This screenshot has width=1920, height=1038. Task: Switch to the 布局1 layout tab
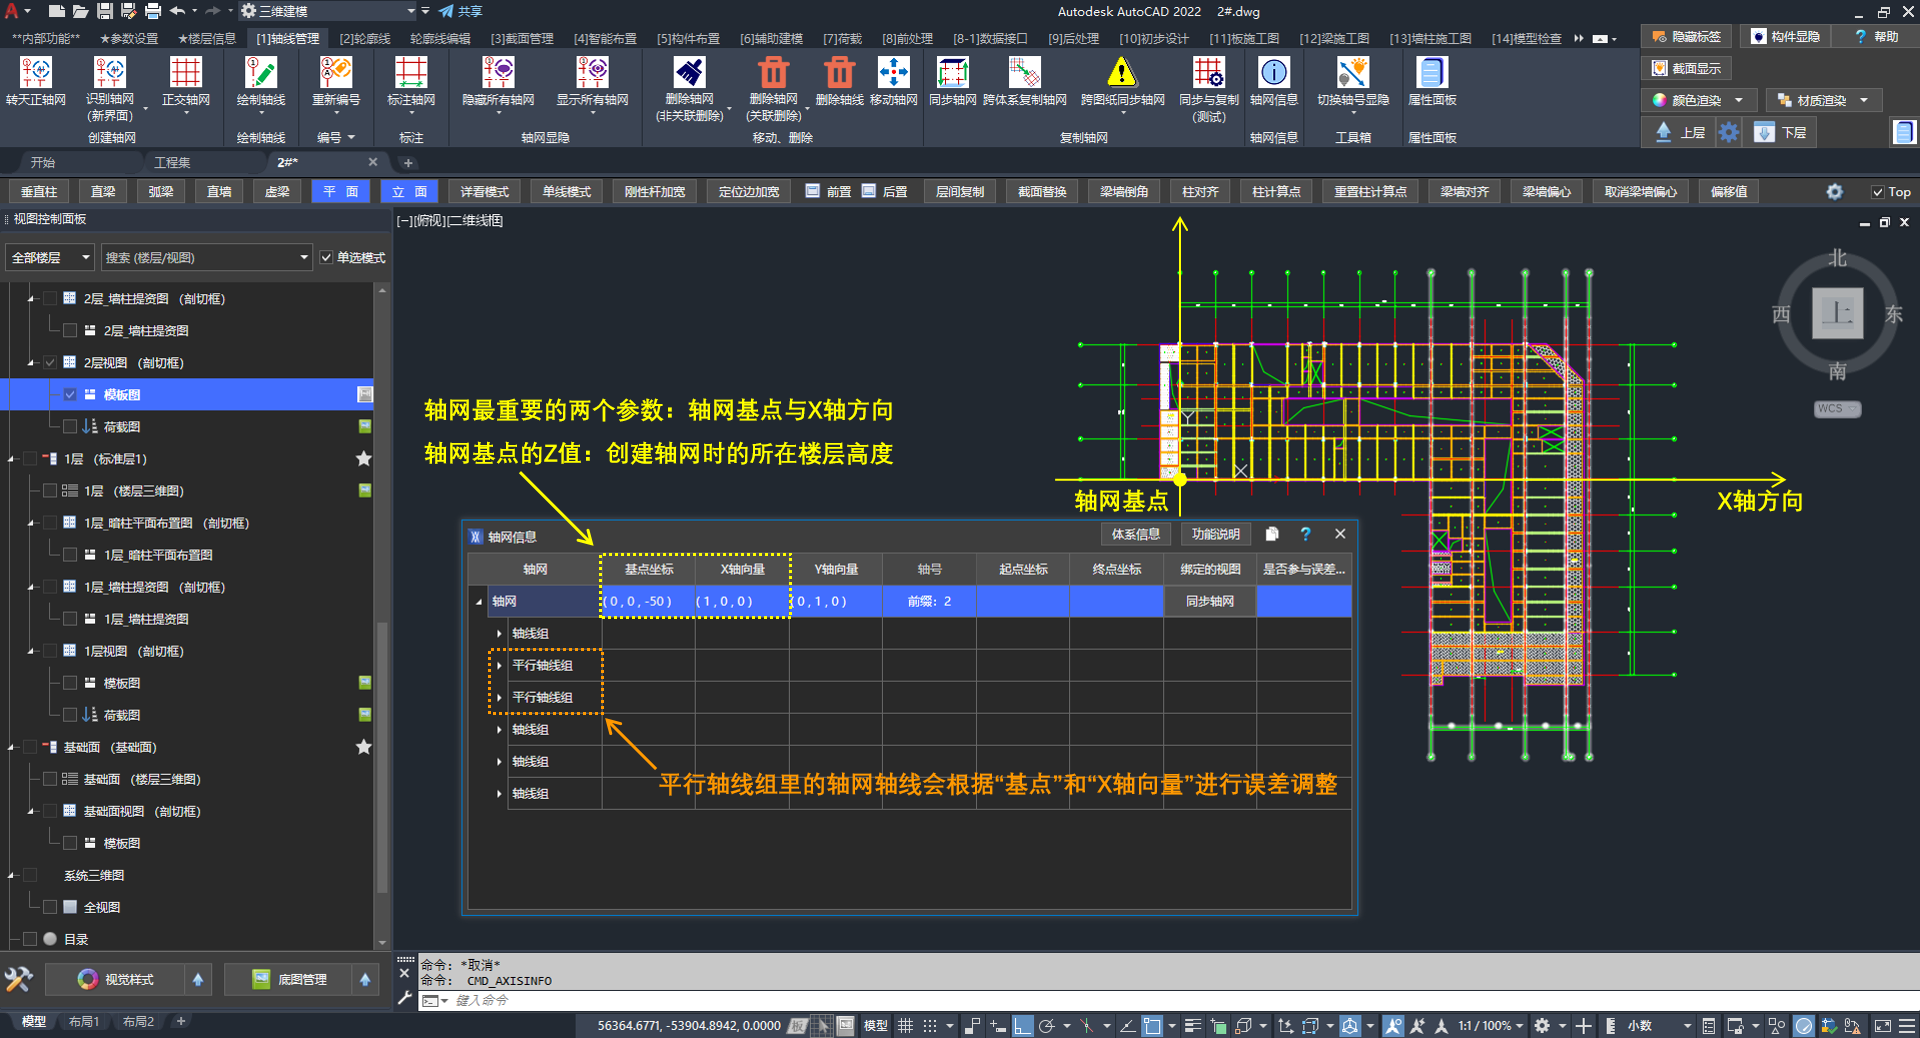[x=84, y=1022]
